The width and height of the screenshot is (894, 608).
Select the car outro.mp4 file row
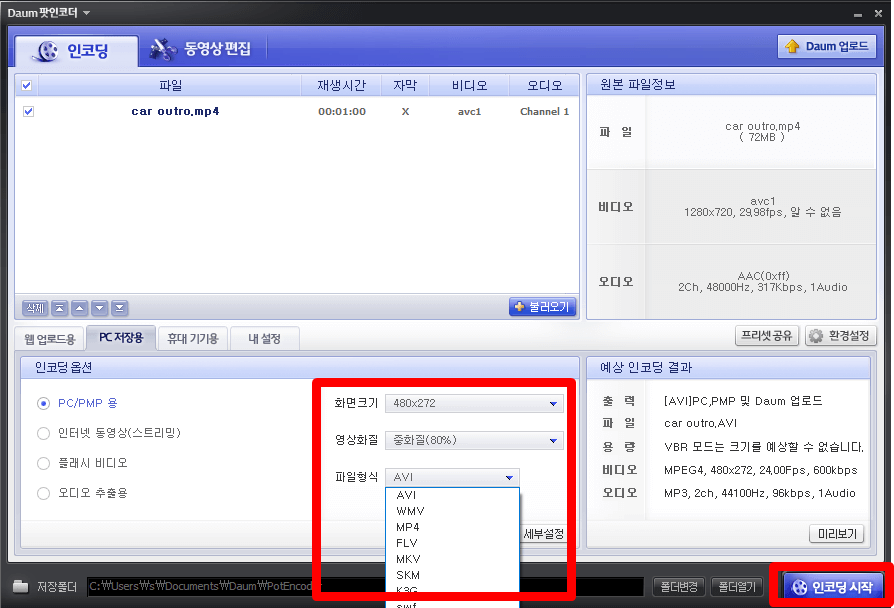(x=296, y=111)
